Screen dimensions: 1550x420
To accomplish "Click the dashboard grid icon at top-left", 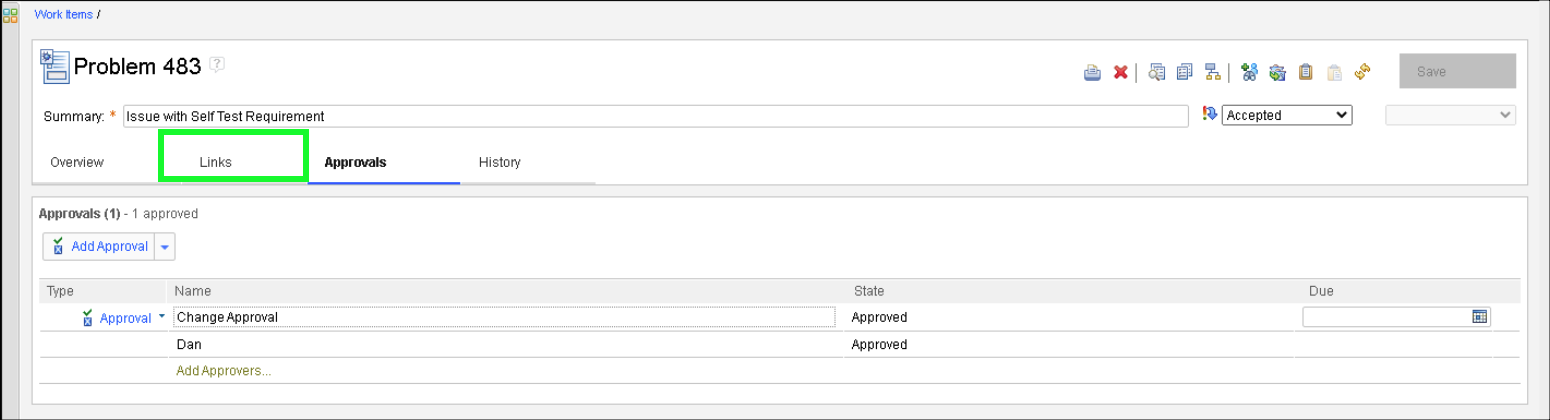I will pos(10,15).
